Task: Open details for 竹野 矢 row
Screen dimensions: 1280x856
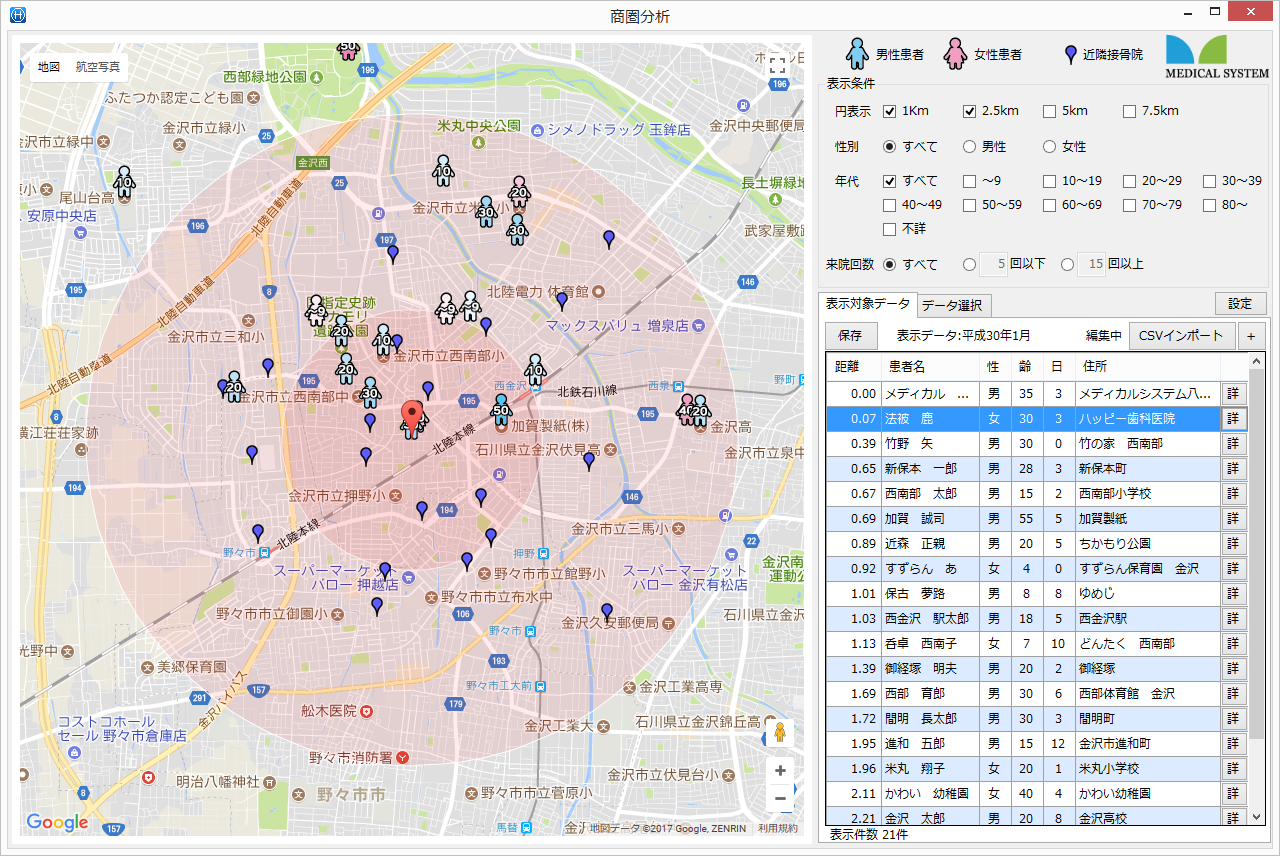Action: coord(1233,443)
